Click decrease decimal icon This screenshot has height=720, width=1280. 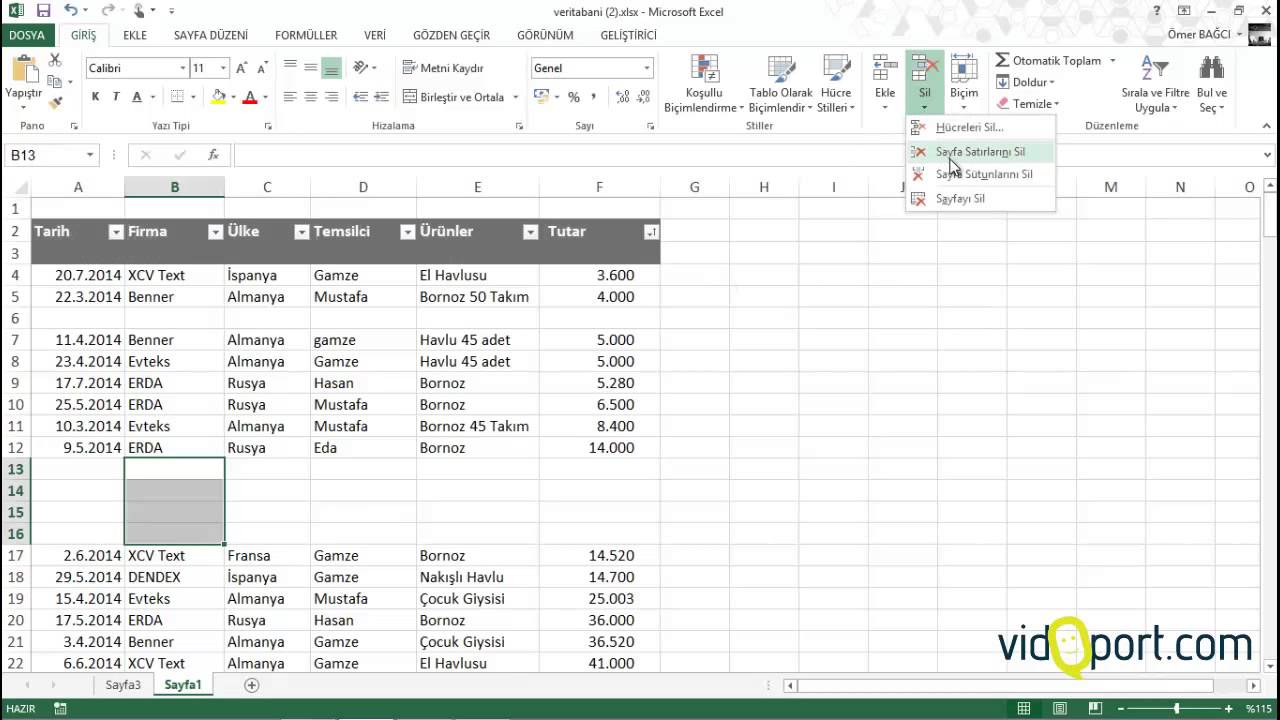tap(644, 97)
